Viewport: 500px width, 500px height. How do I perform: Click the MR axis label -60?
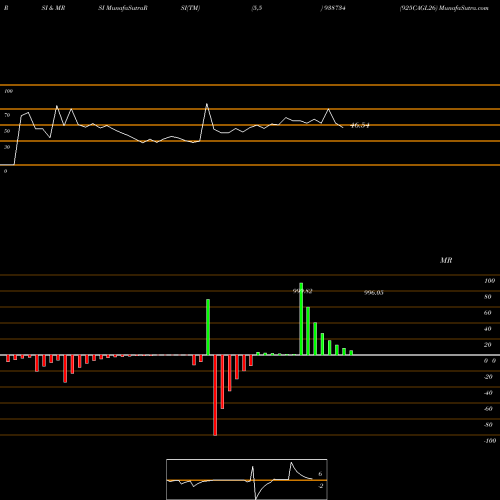tap(488, 409)
